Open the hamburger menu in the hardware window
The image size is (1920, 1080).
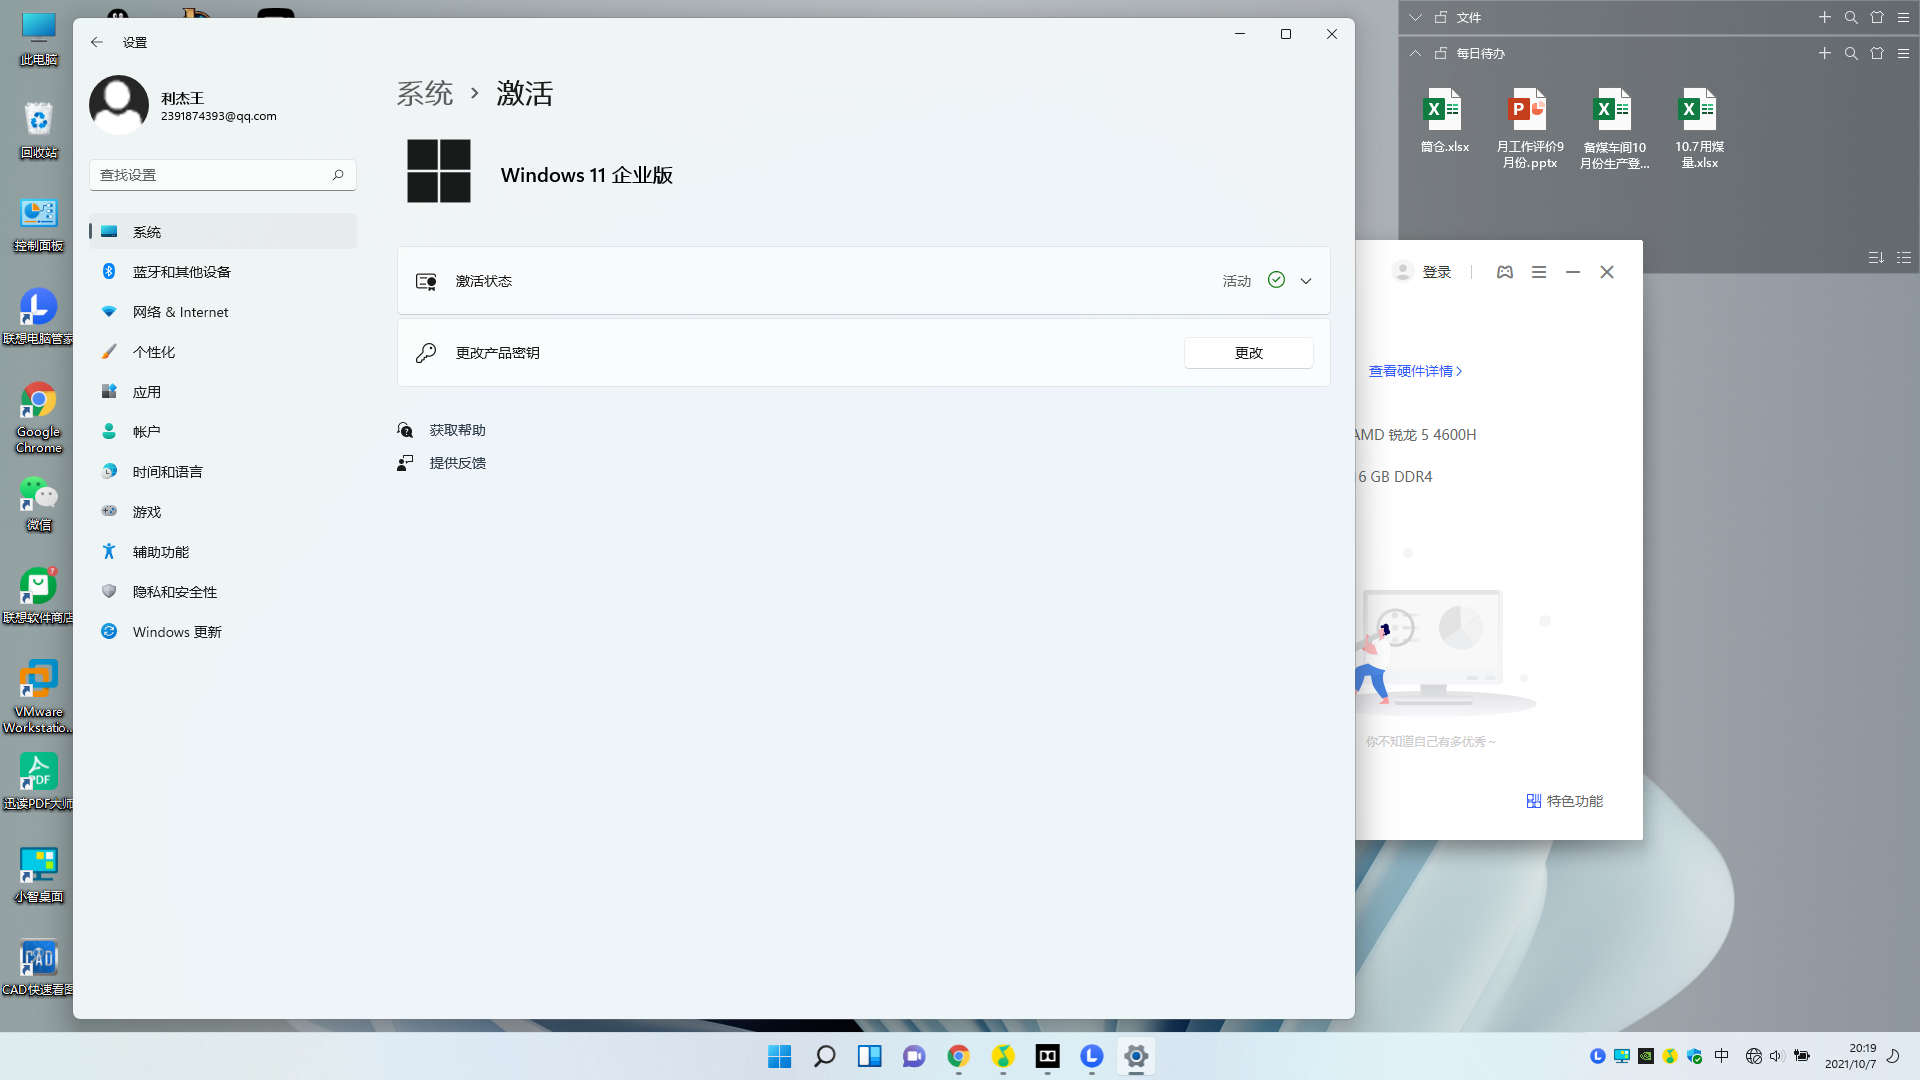coord(1539,272)
